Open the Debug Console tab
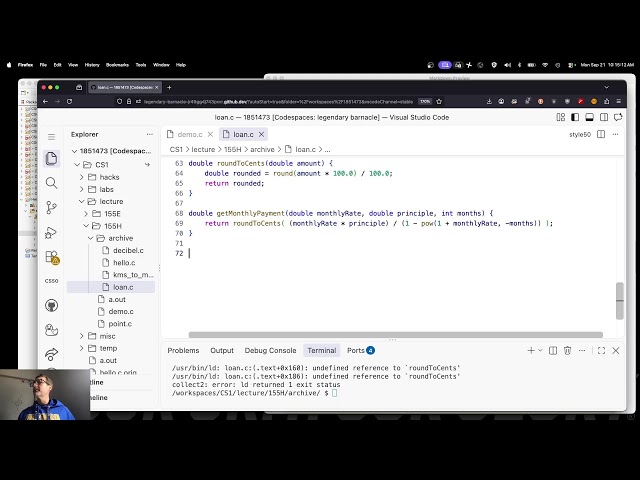The height and width of the screenshot is (480, 640). (x=270, y=351)
